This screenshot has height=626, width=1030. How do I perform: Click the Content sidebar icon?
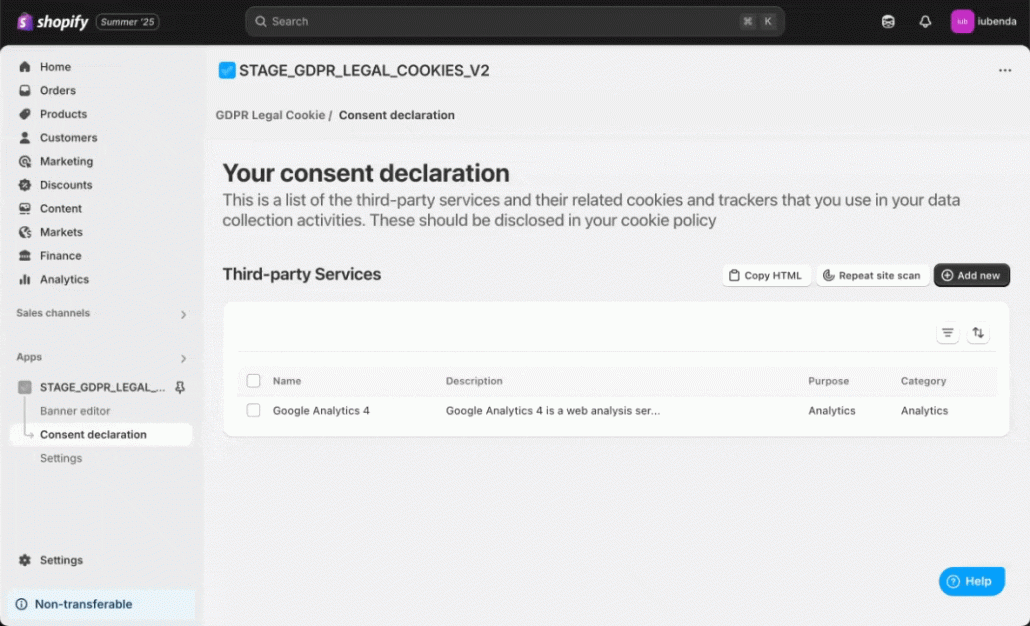25,208
